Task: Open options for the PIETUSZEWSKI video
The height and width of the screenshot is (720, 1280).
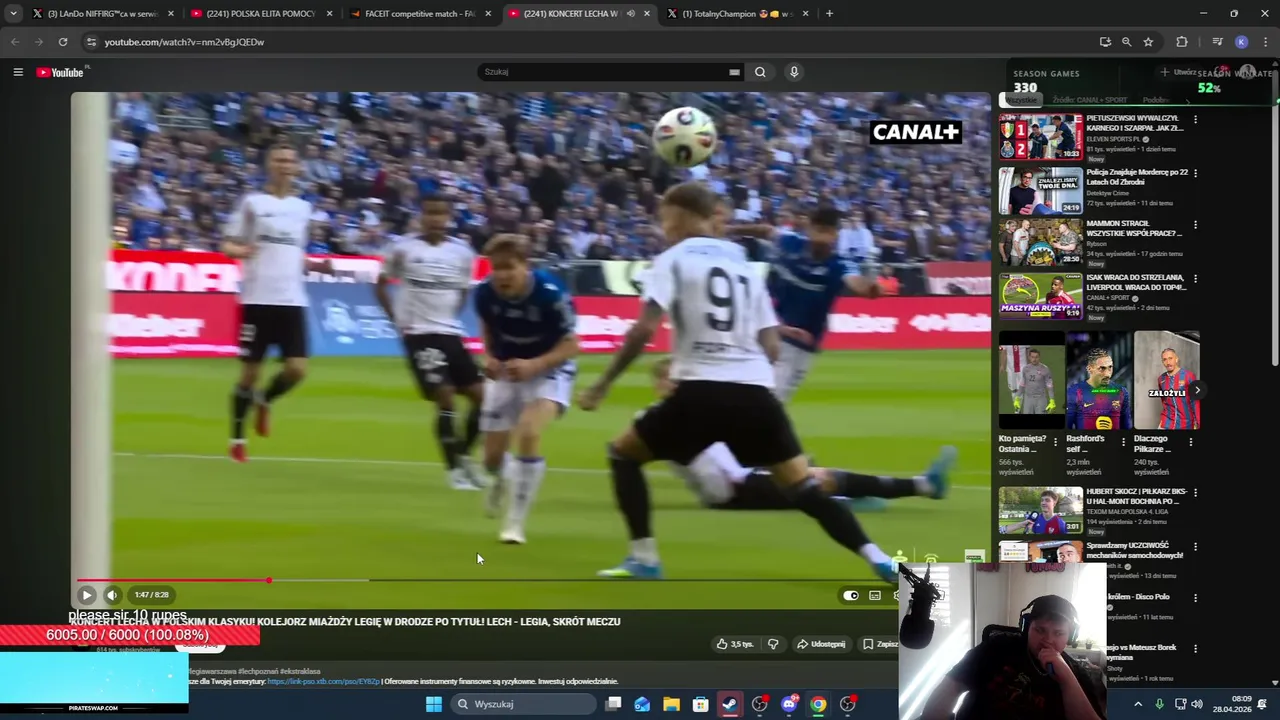Action: 1195,120
